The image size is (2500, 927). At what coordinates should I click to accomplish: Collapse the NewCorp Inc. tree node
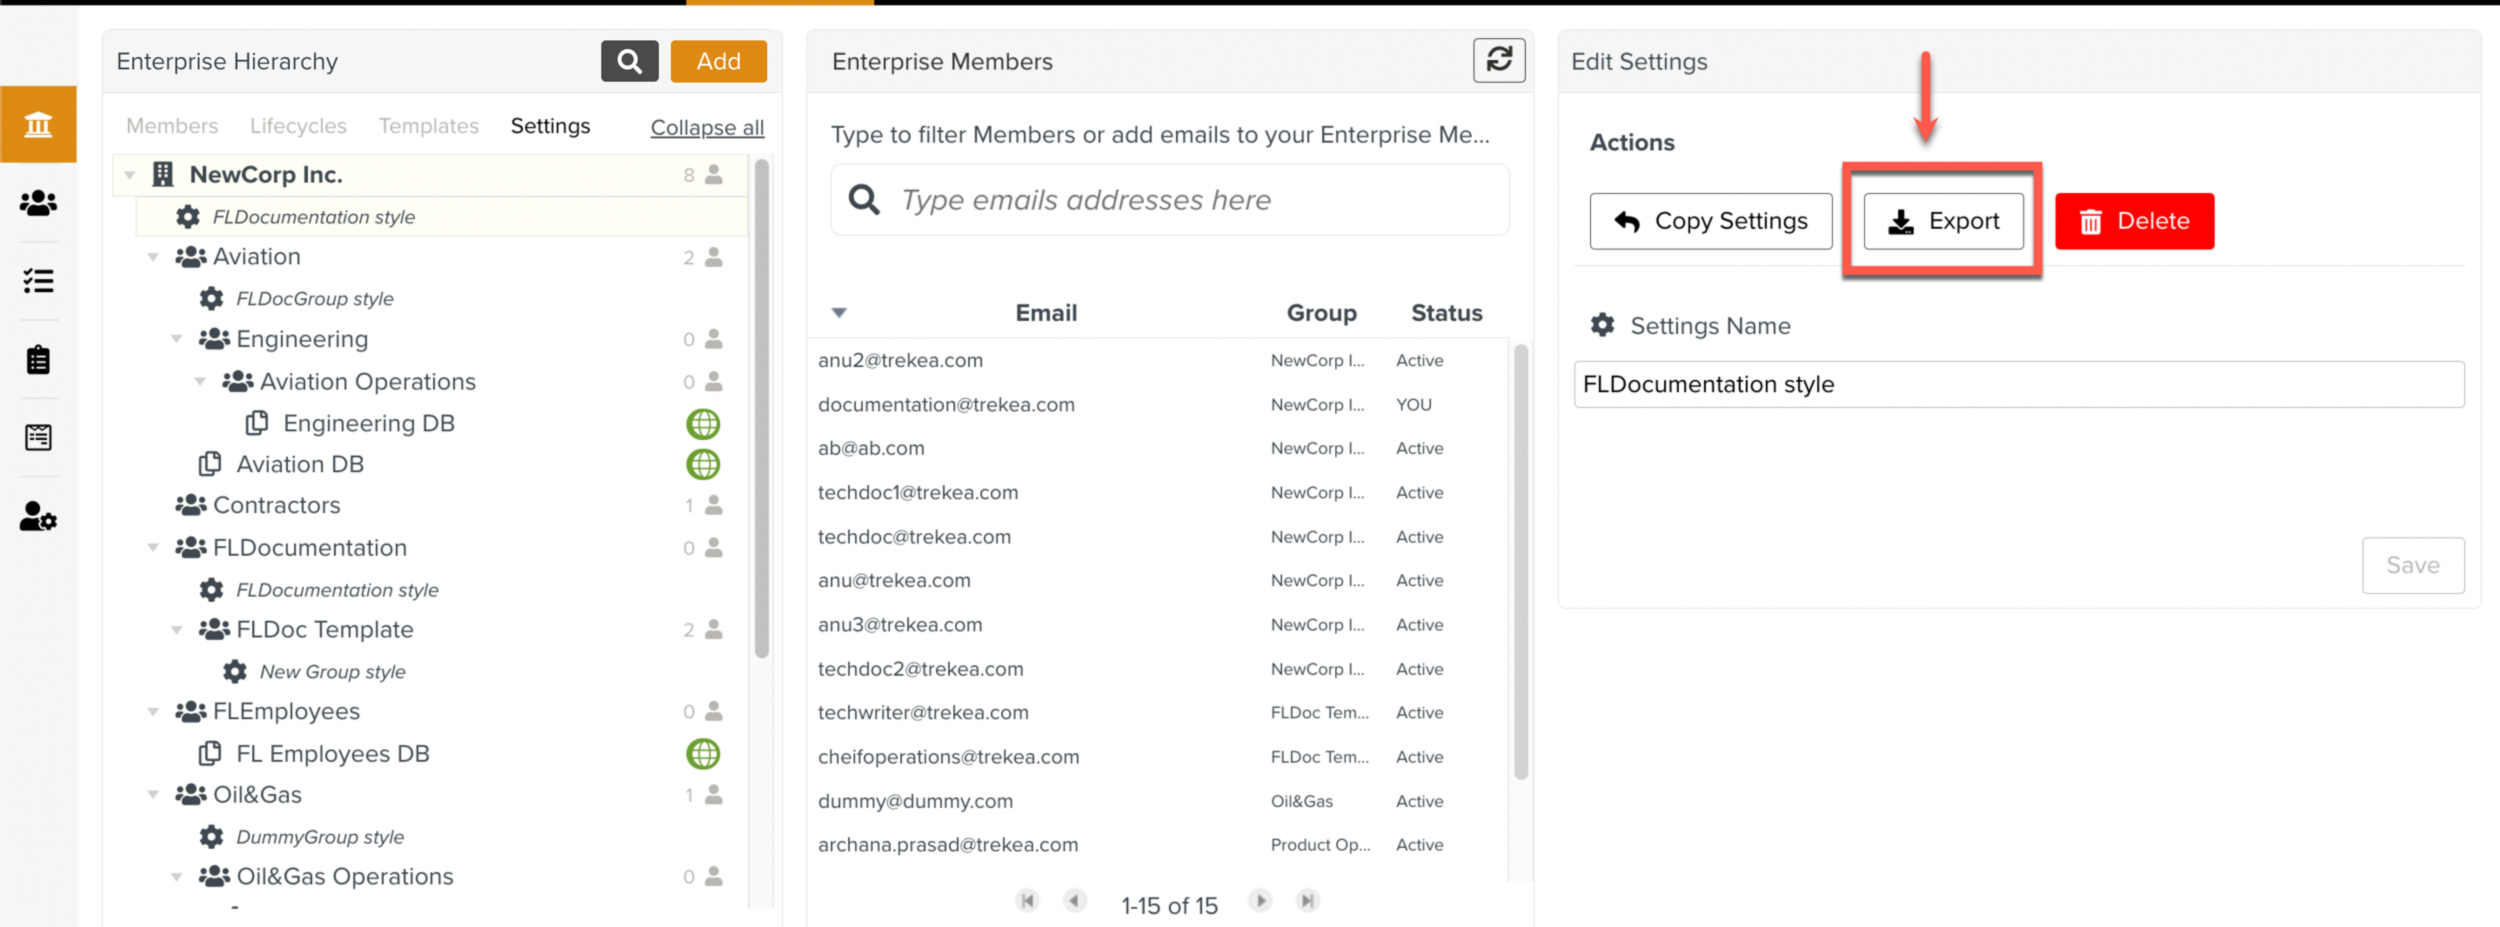[x=130, y=175]
